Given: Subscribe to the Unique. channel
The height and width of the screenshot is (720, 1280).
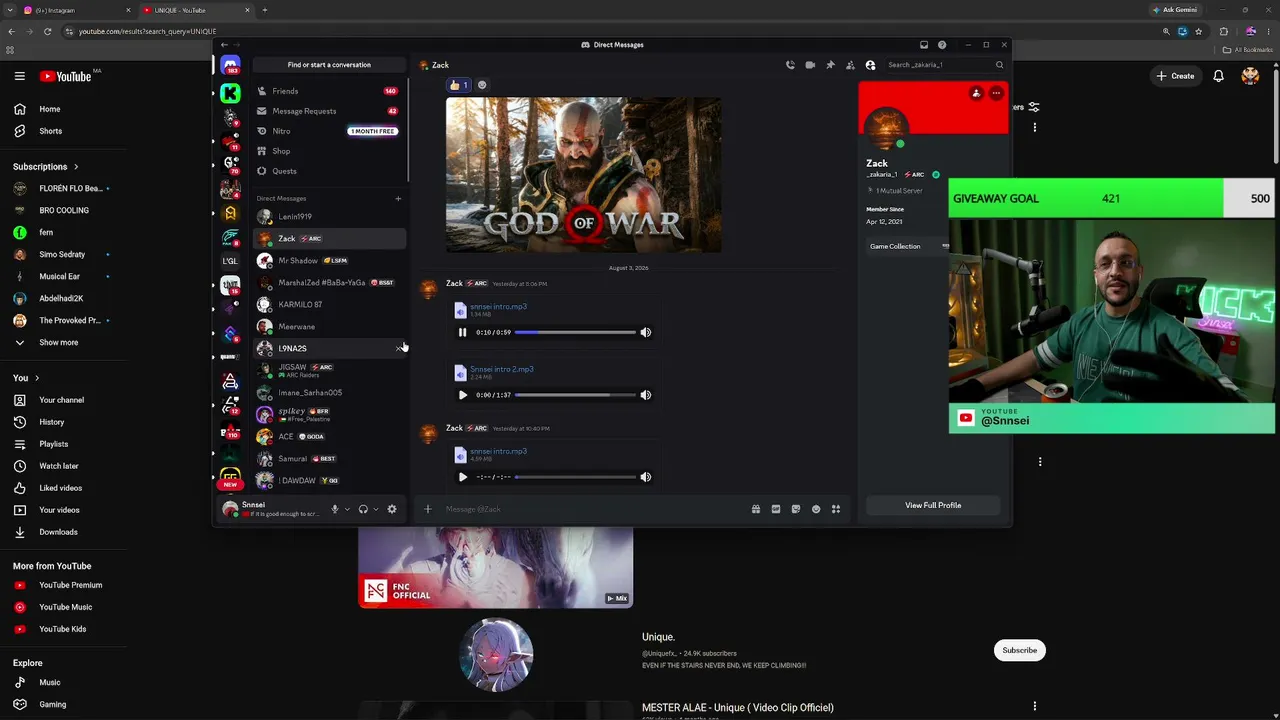Looking at the screenshot, I should tap(1020, 650).
